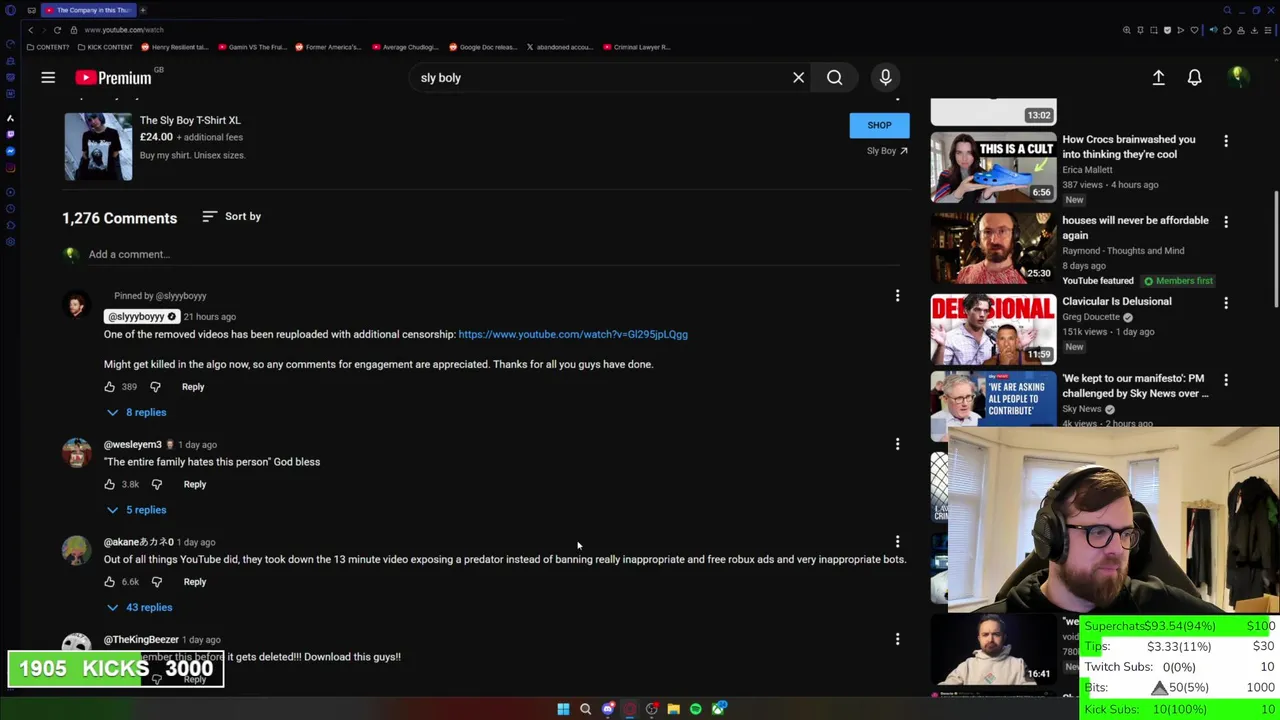Dislike the pinned comment by slyyyboyyy

point(155,387)
